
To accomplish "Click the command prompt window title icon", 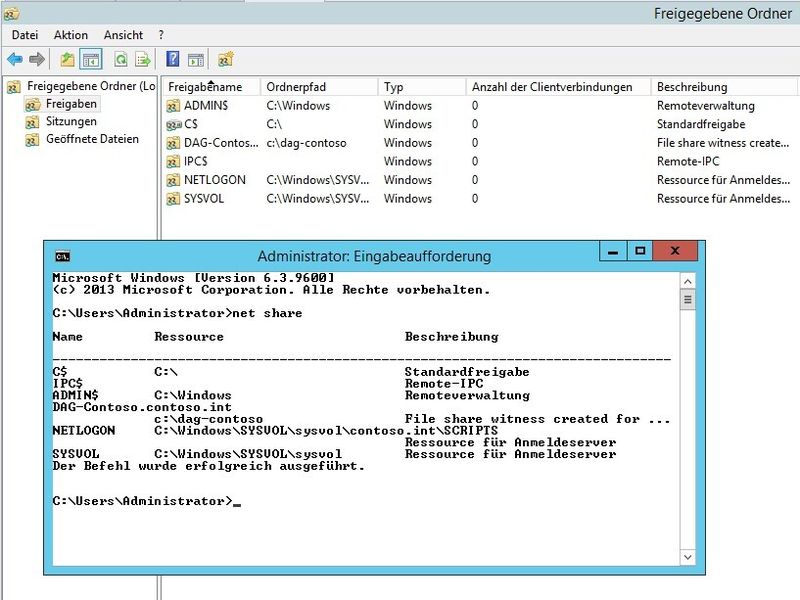I will [62, 257].
